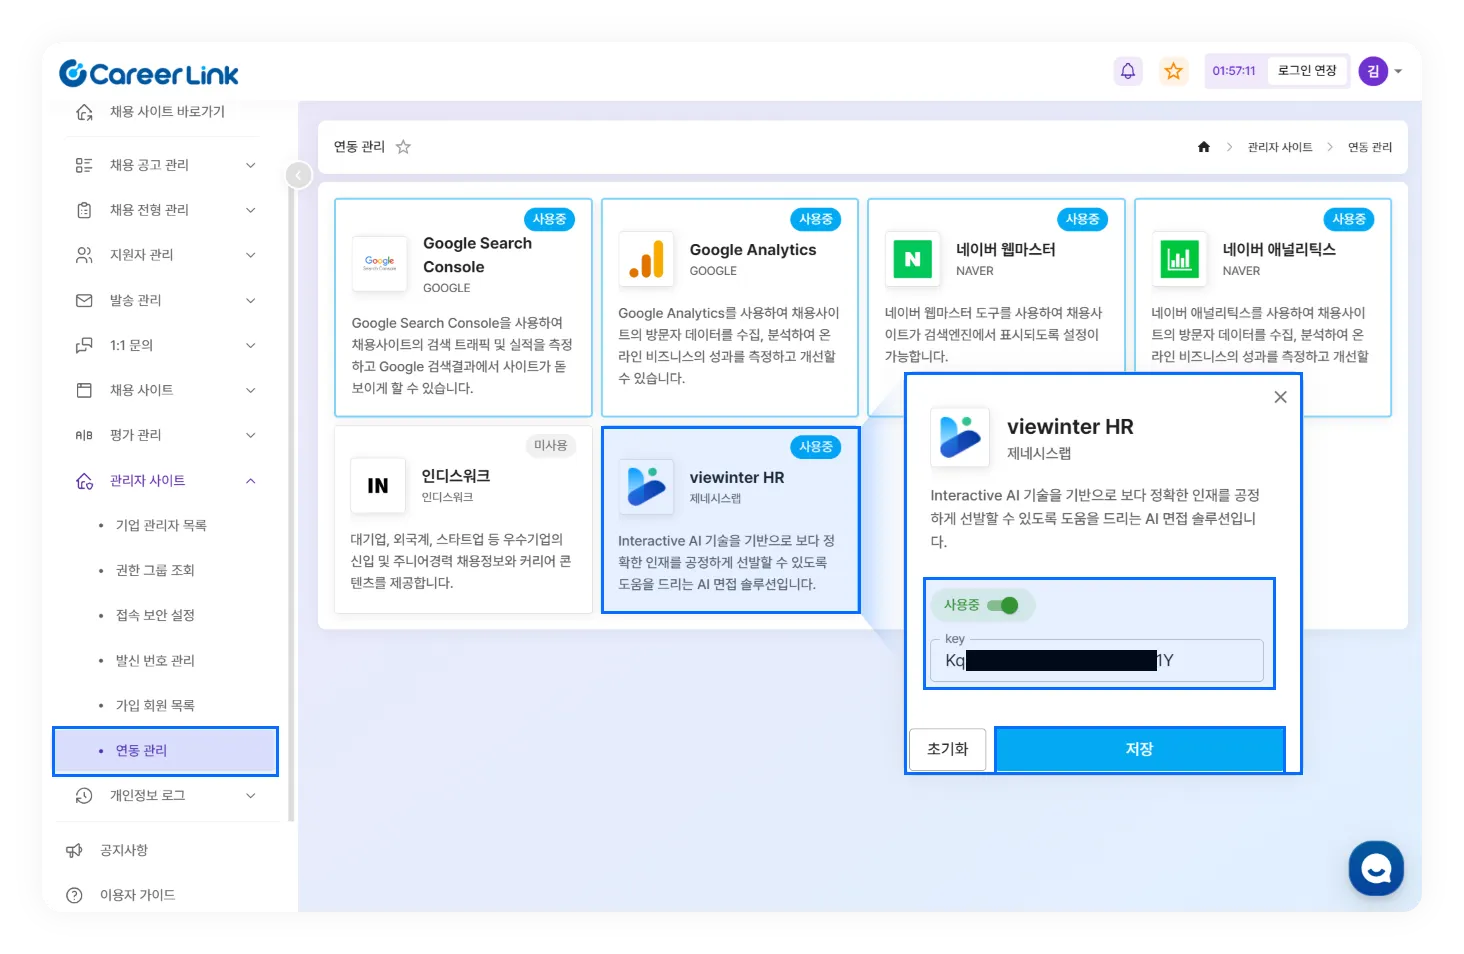Open the Google Search Console card
This screenshot has width=1464, height=954.
(x=463, y=307)
